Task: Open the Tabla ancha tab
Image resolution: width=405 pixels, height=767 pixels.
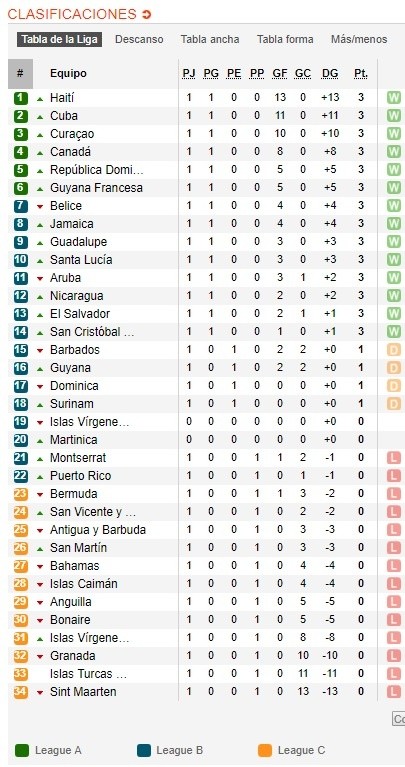Action: (x=210, y=40)
